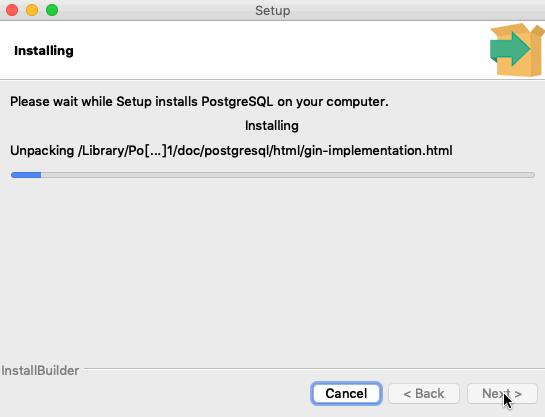
Task: Minimize the Setup window using the yellow button
Action: tap(32, 10)
